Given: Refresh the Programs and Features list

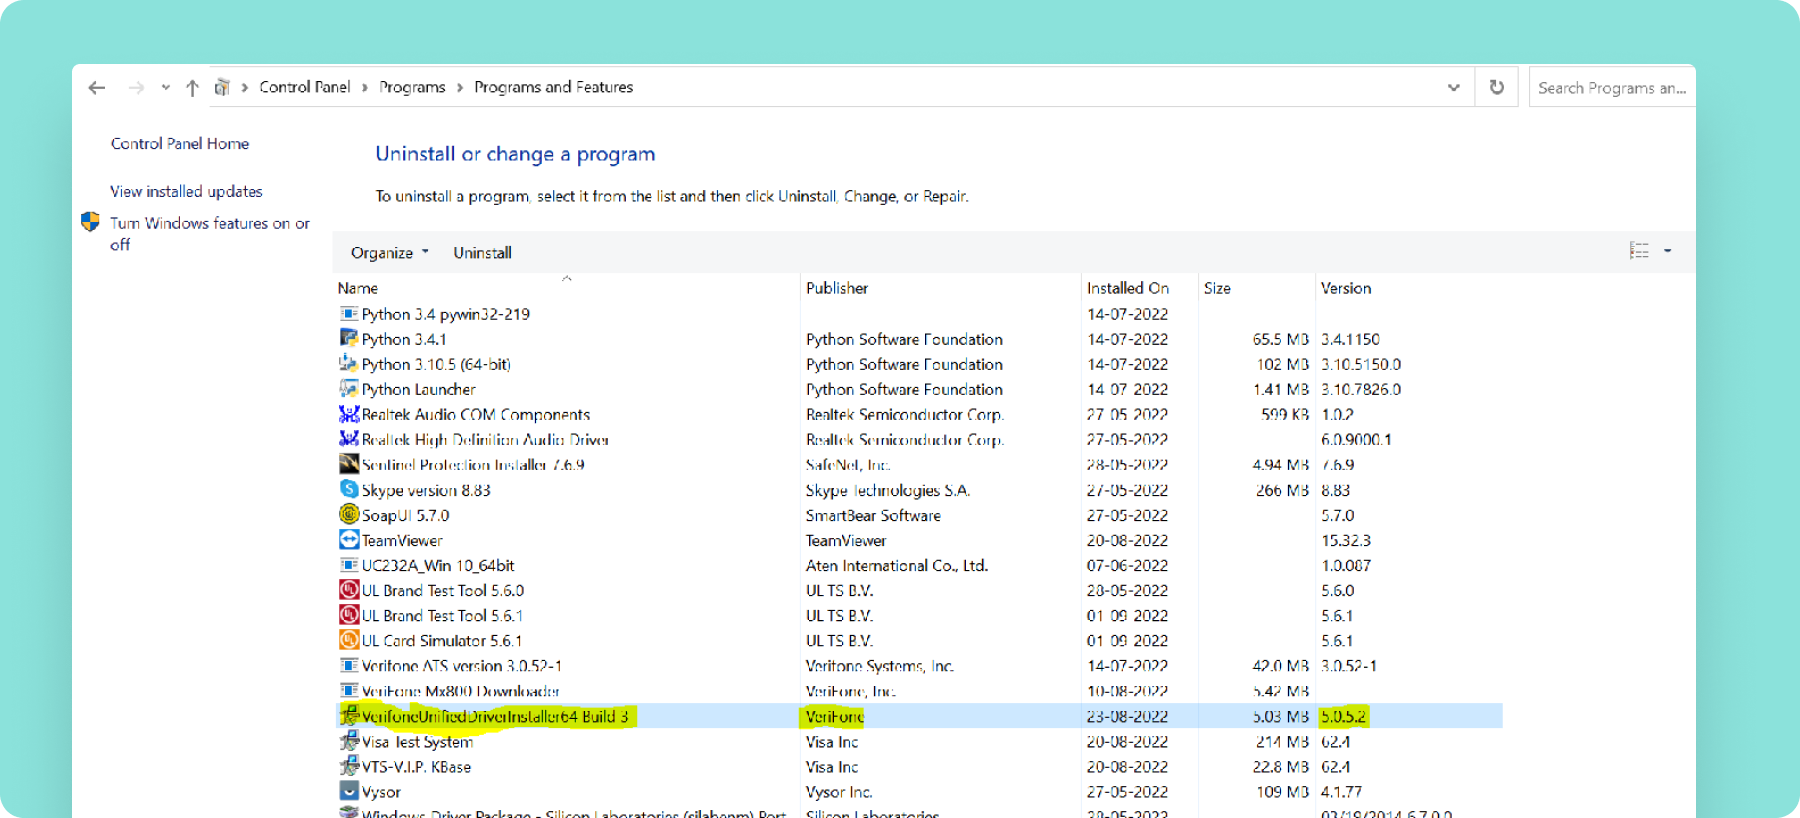Looking at the screenshot, I should (1497, 87).
